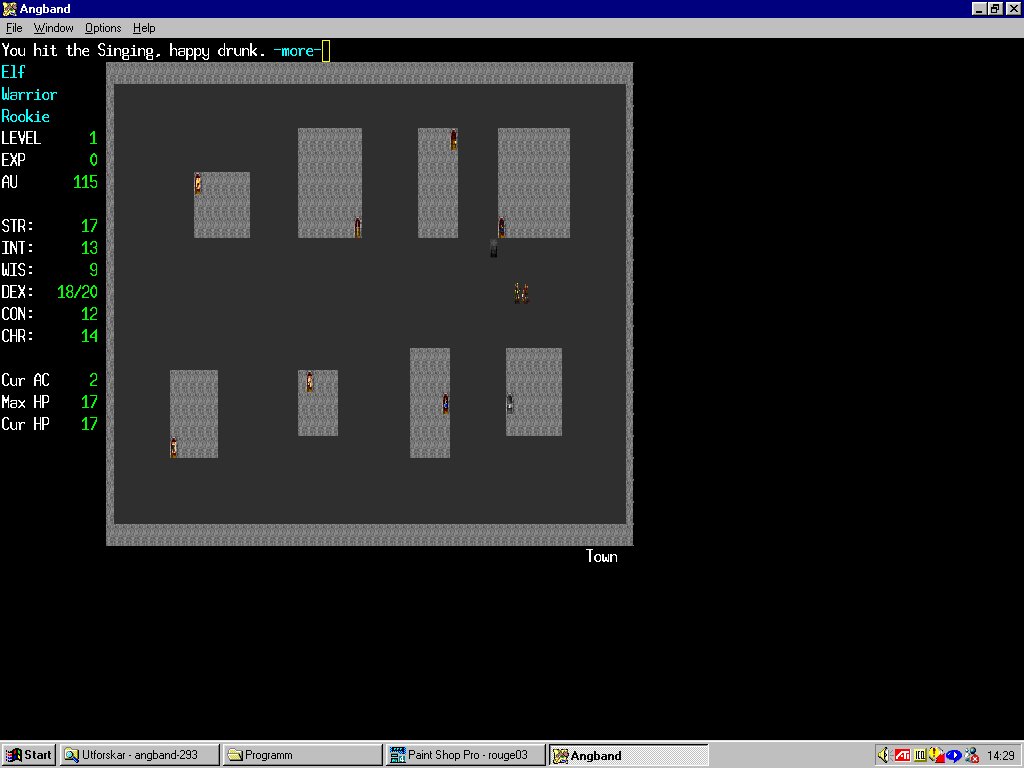The width and height of the screenshot is (1024, 768).
Task: Click the Angband taskbar button
Action: 629,755
